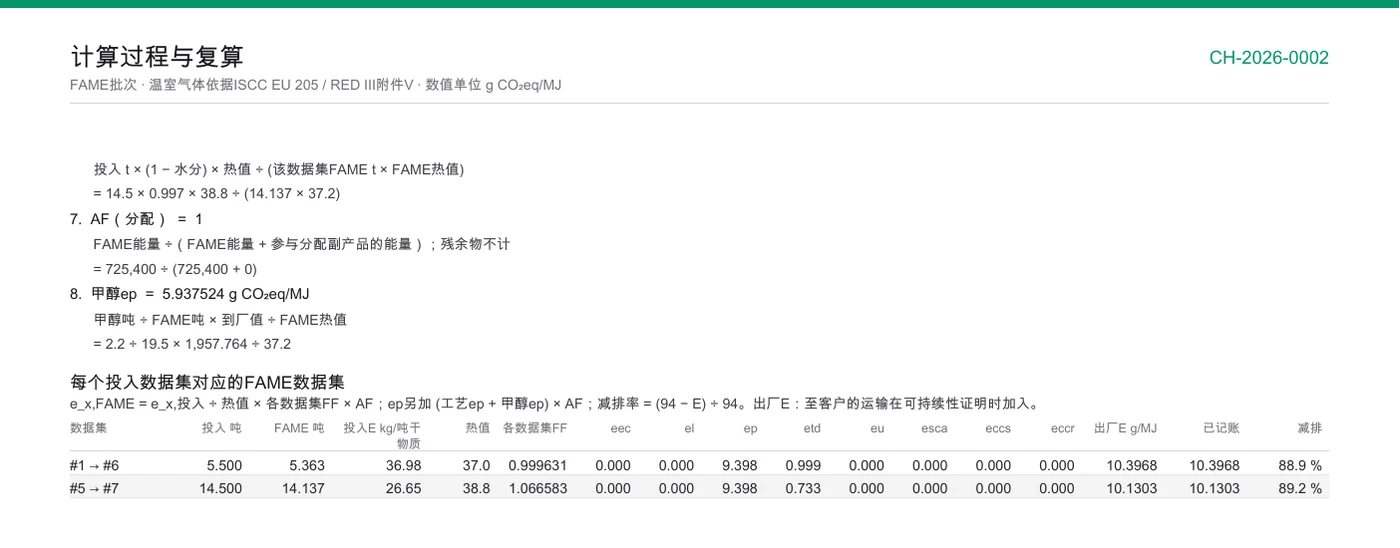Click the eccs column header

(998, 428)
